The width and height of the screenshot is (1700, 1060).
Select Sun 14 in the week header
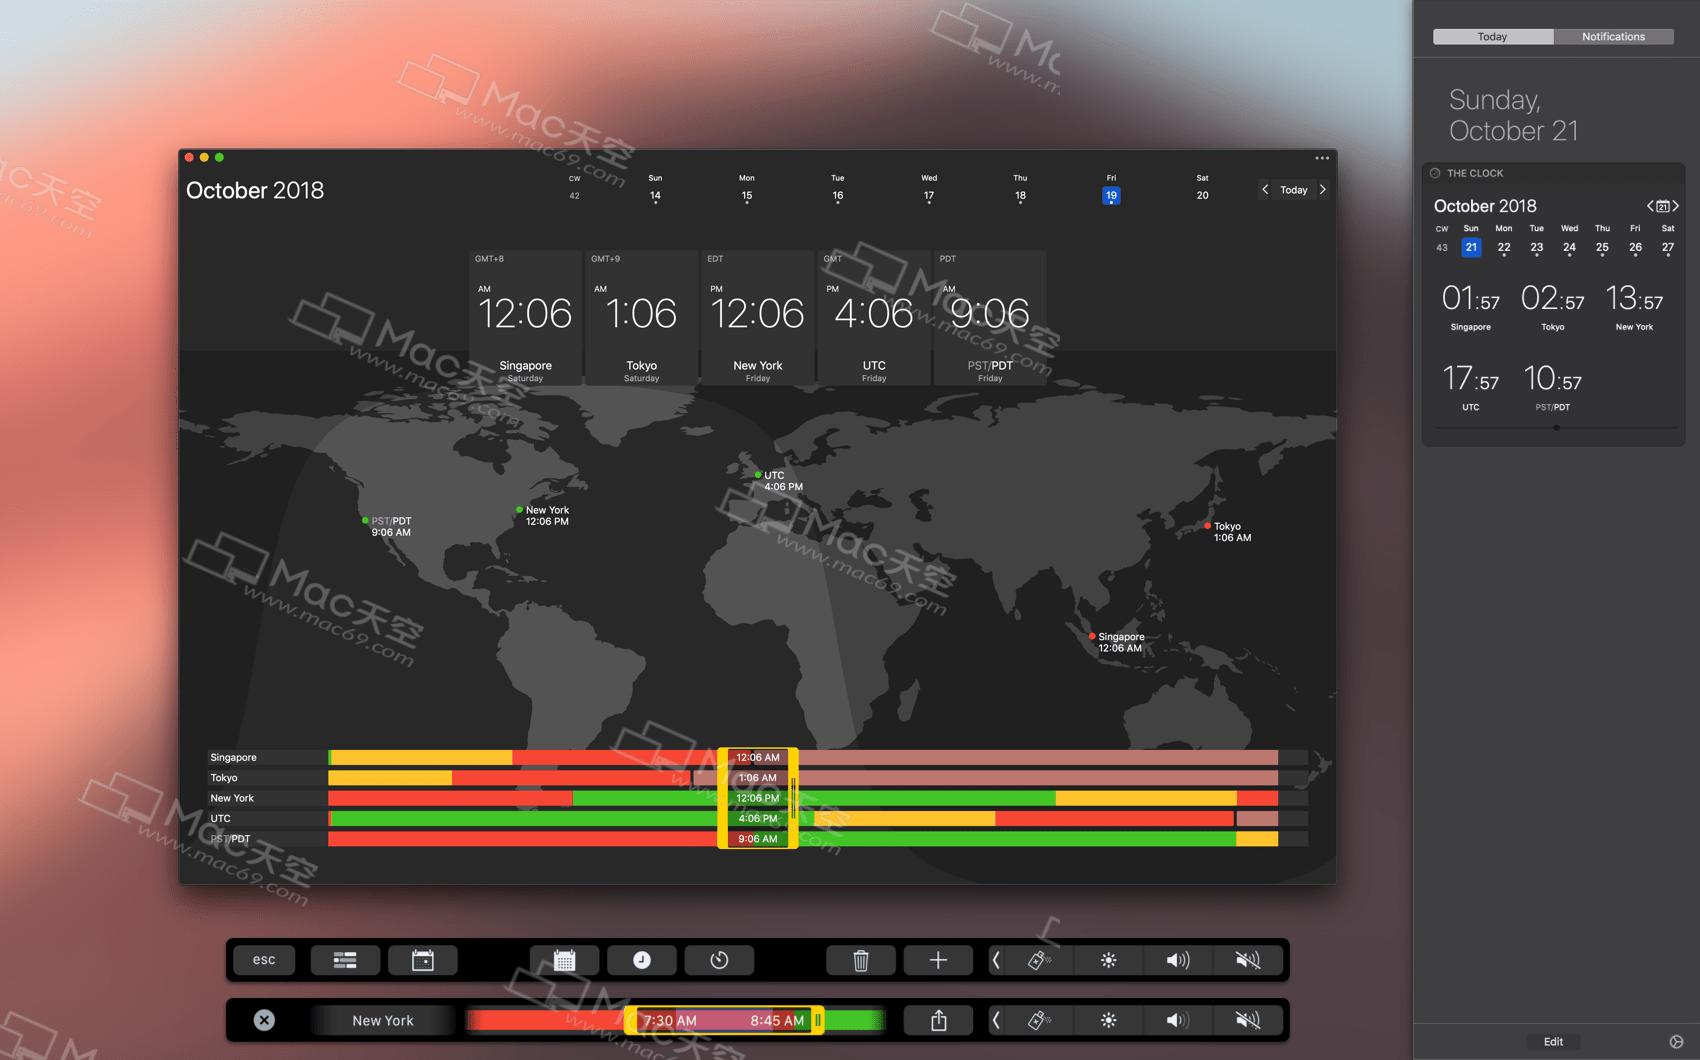(x=655, y=188)
